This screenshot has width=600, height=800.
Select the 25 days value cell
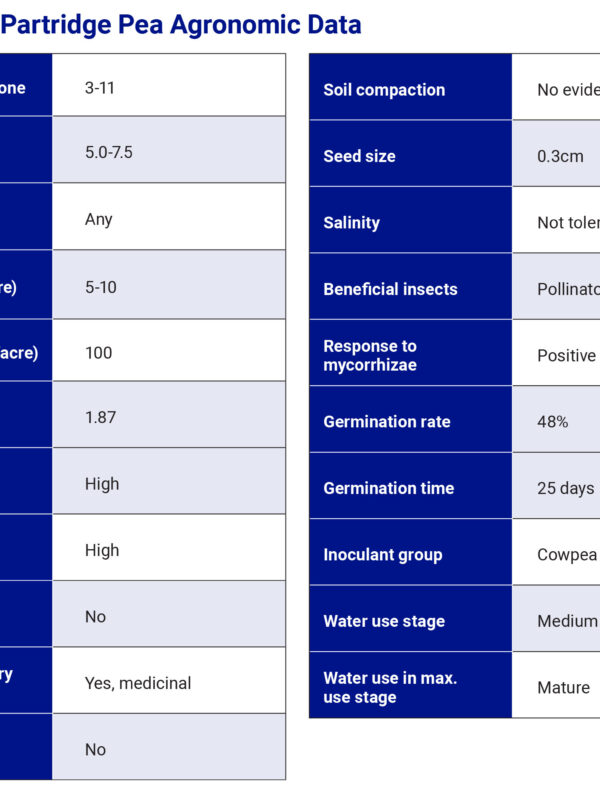pyautogui.click(x=565, y=488)
